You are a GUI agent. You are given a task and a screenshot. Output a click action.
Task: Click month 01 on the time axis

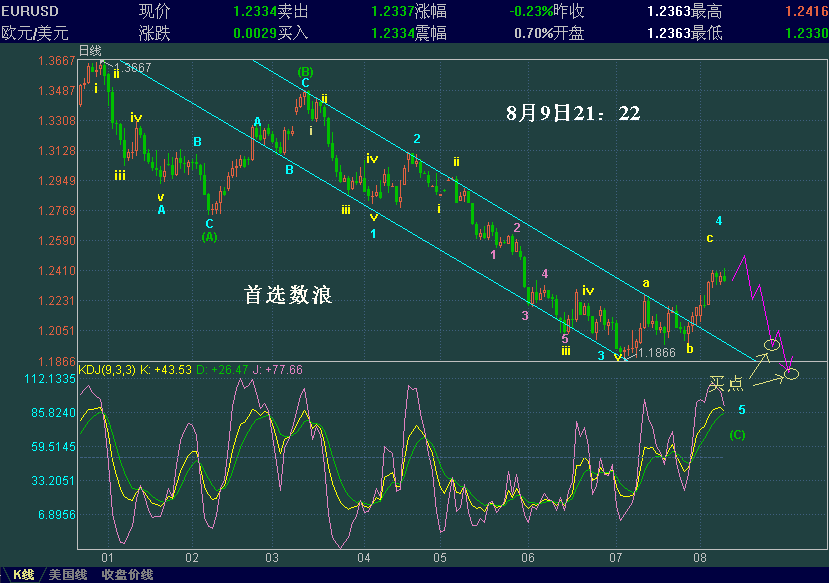click(x=107, y=558)
